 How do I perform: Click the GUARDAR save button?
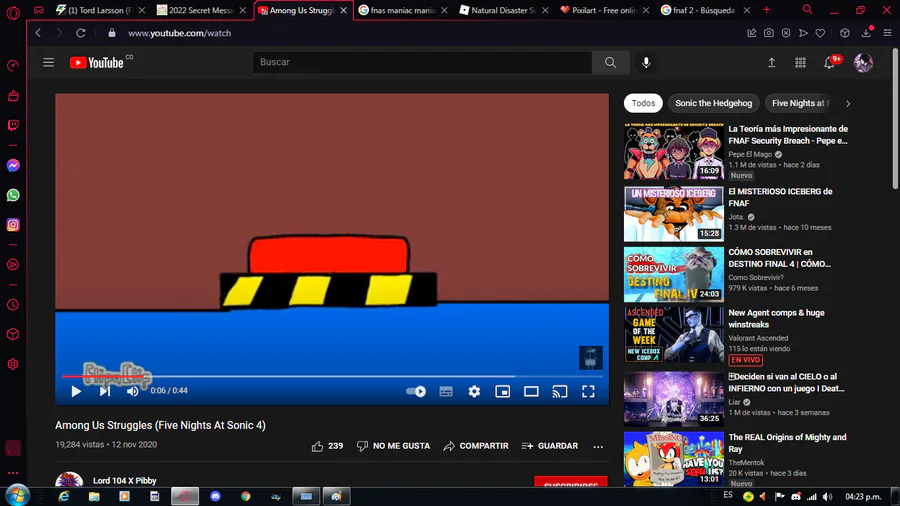pos(550,446)
